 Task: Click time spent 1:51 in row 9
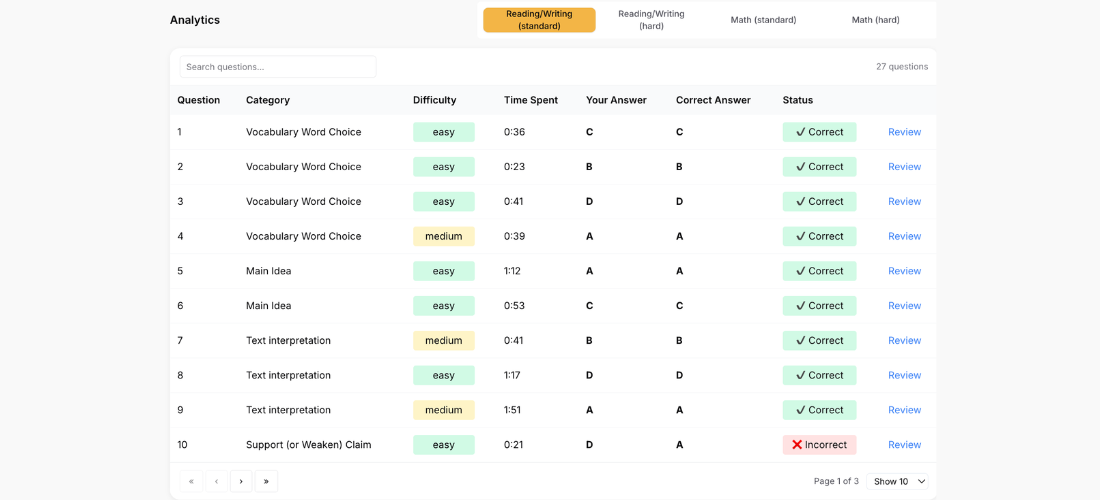514,410
